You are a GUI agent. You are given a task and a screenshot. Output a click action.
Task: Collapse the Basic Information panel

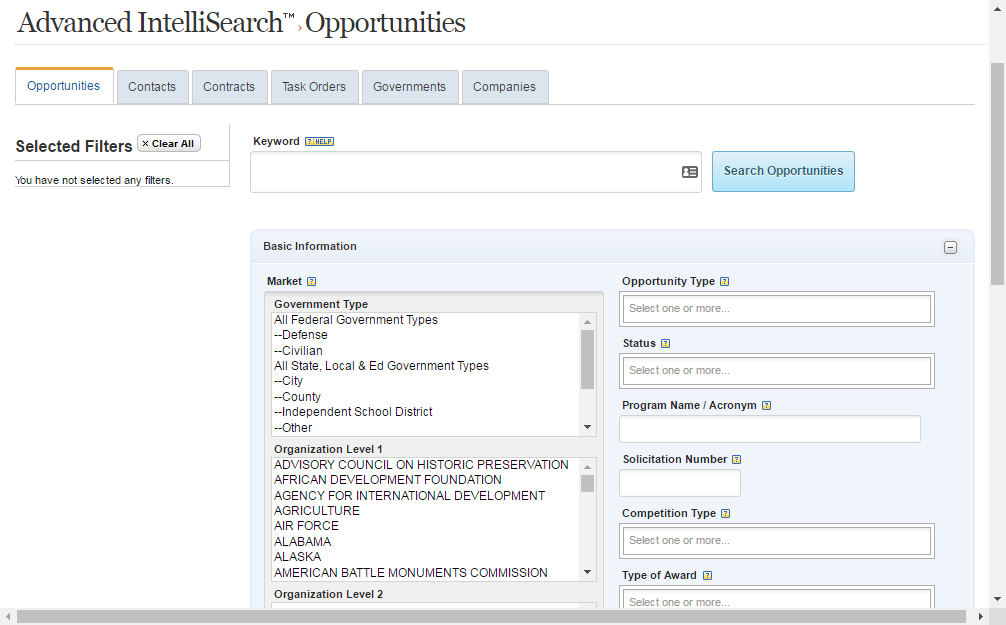click(x=950, y=246)
